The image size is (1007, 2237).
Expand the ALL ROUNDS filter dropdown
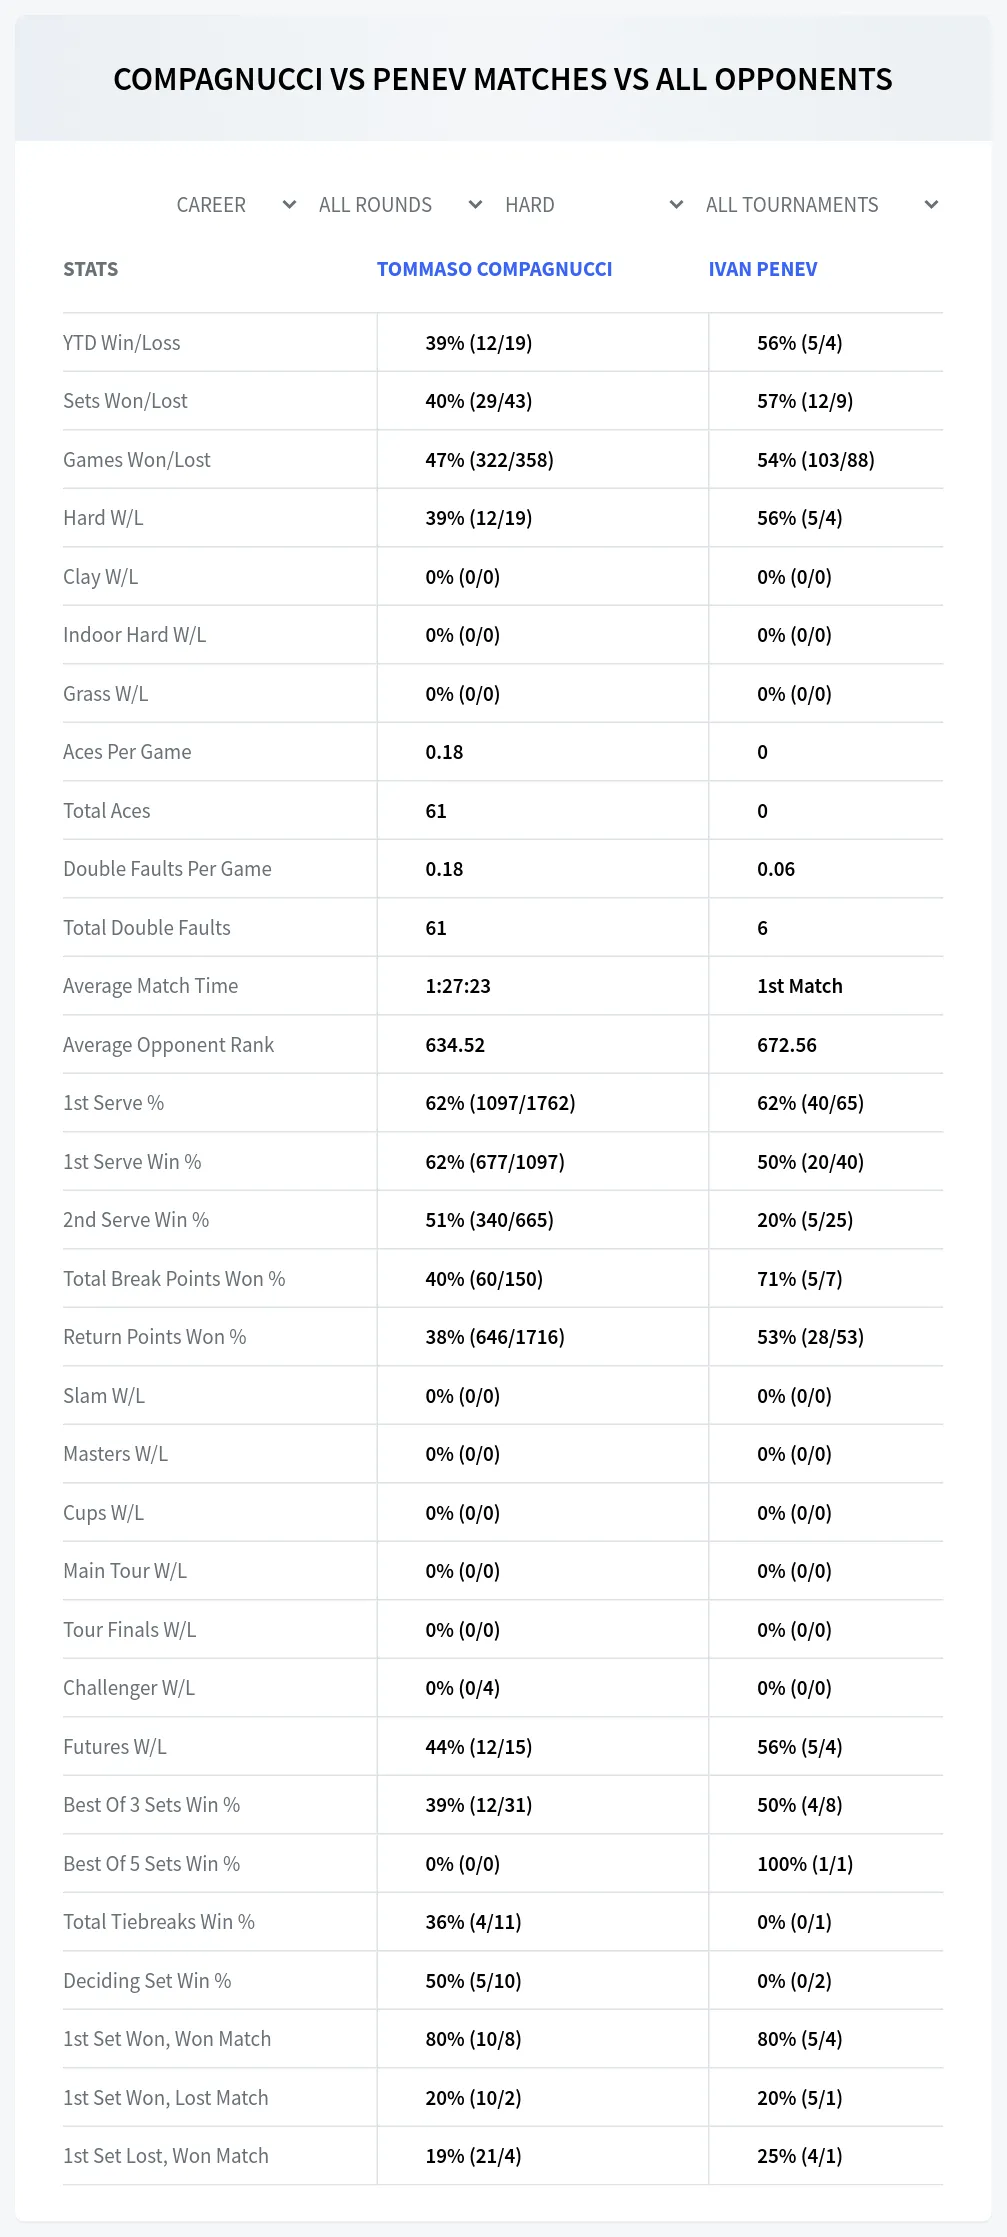pyautogui.click(x=400, y=205)
